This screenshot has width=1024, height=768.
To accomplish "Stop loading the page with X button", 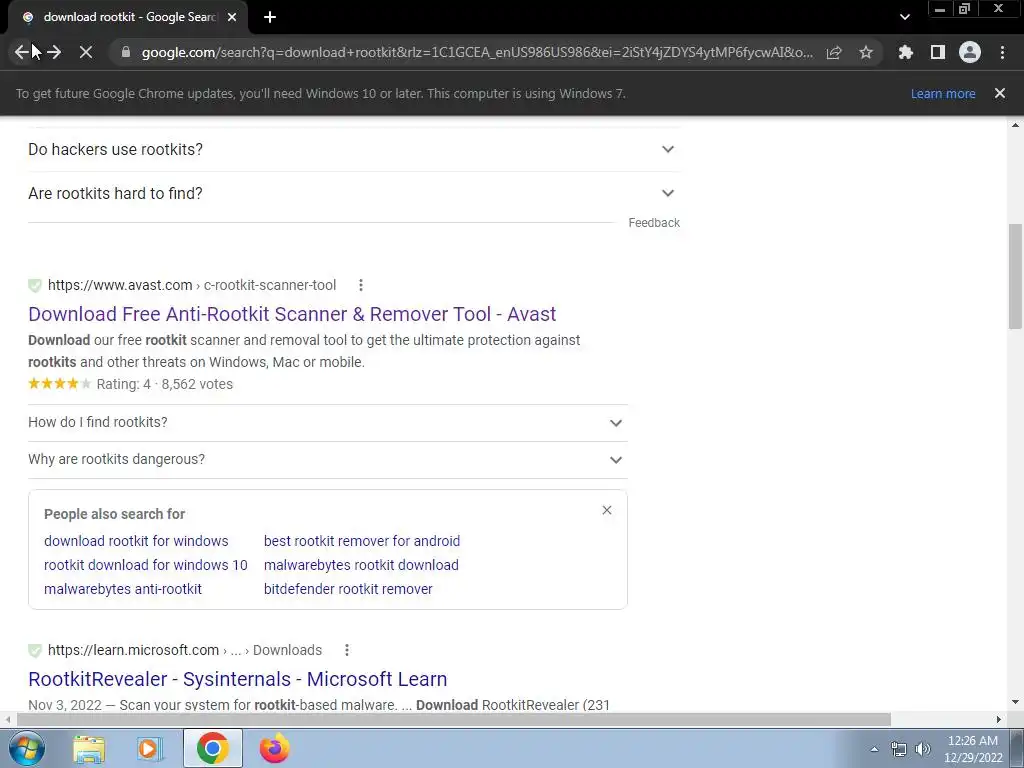I will (86, 52).
